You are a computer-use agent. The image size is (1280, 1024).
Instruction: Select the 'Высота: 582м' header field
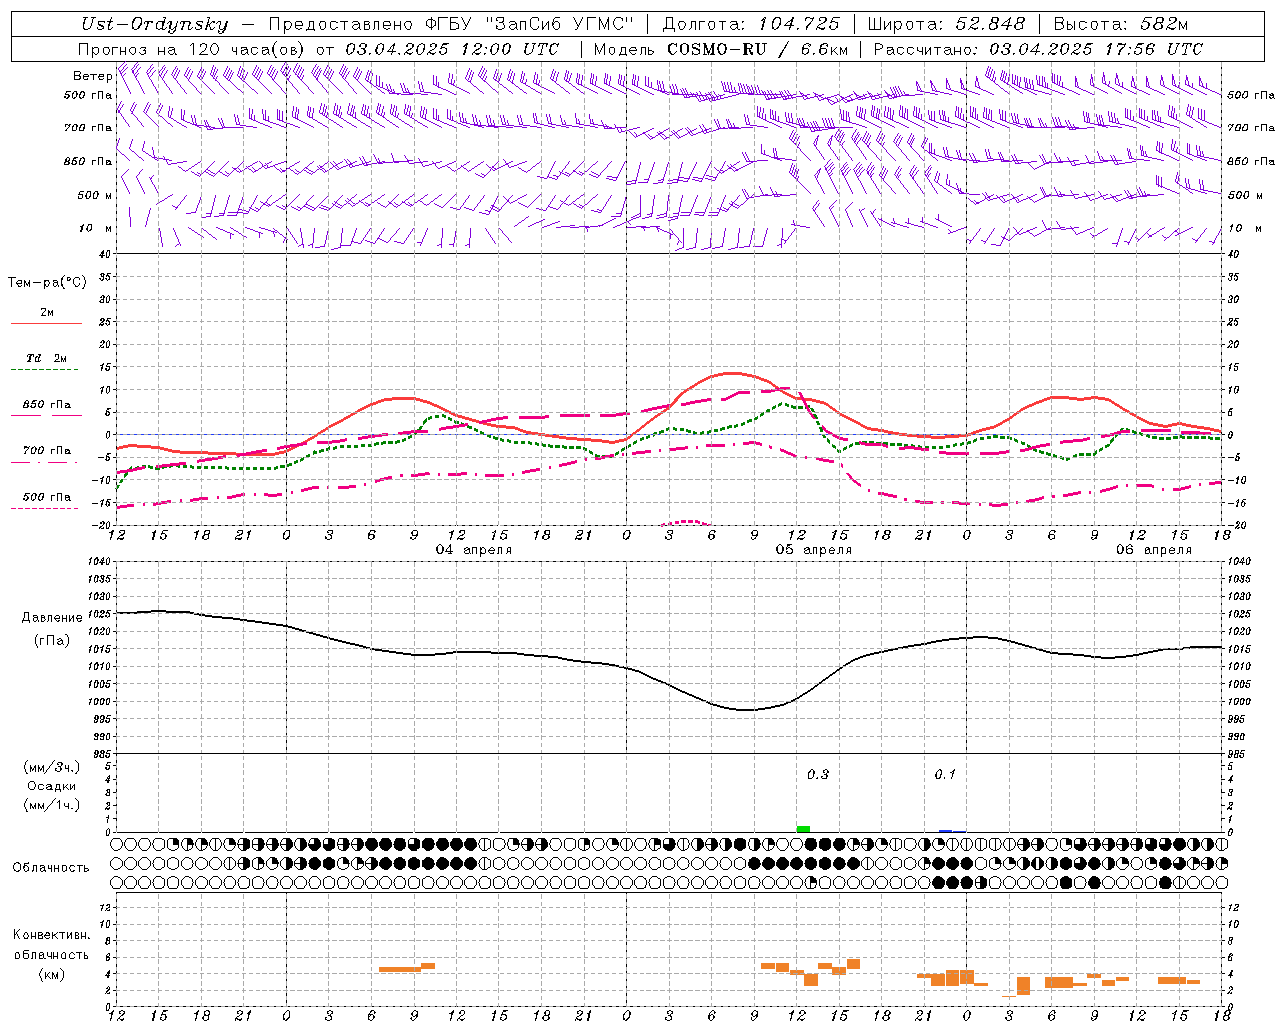(x=1121, y=24)
